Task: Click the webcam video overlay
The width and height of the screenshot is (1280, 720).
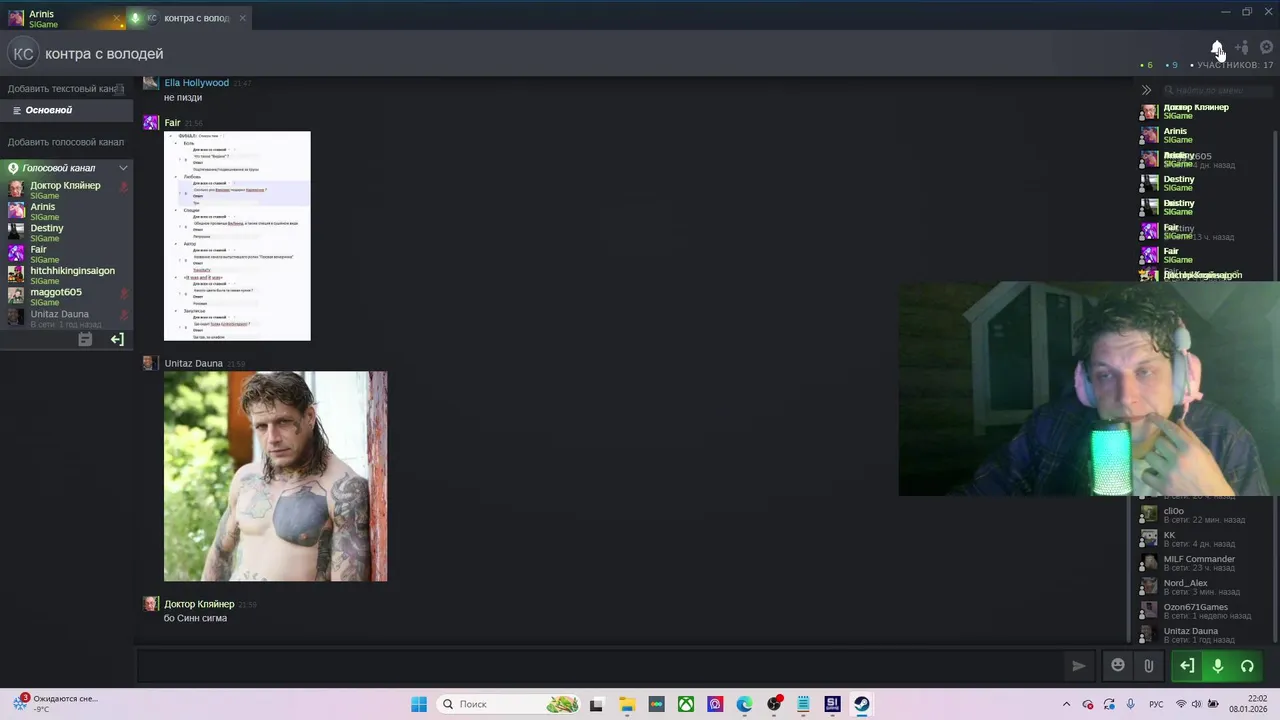Action: tap(1088, 388)
